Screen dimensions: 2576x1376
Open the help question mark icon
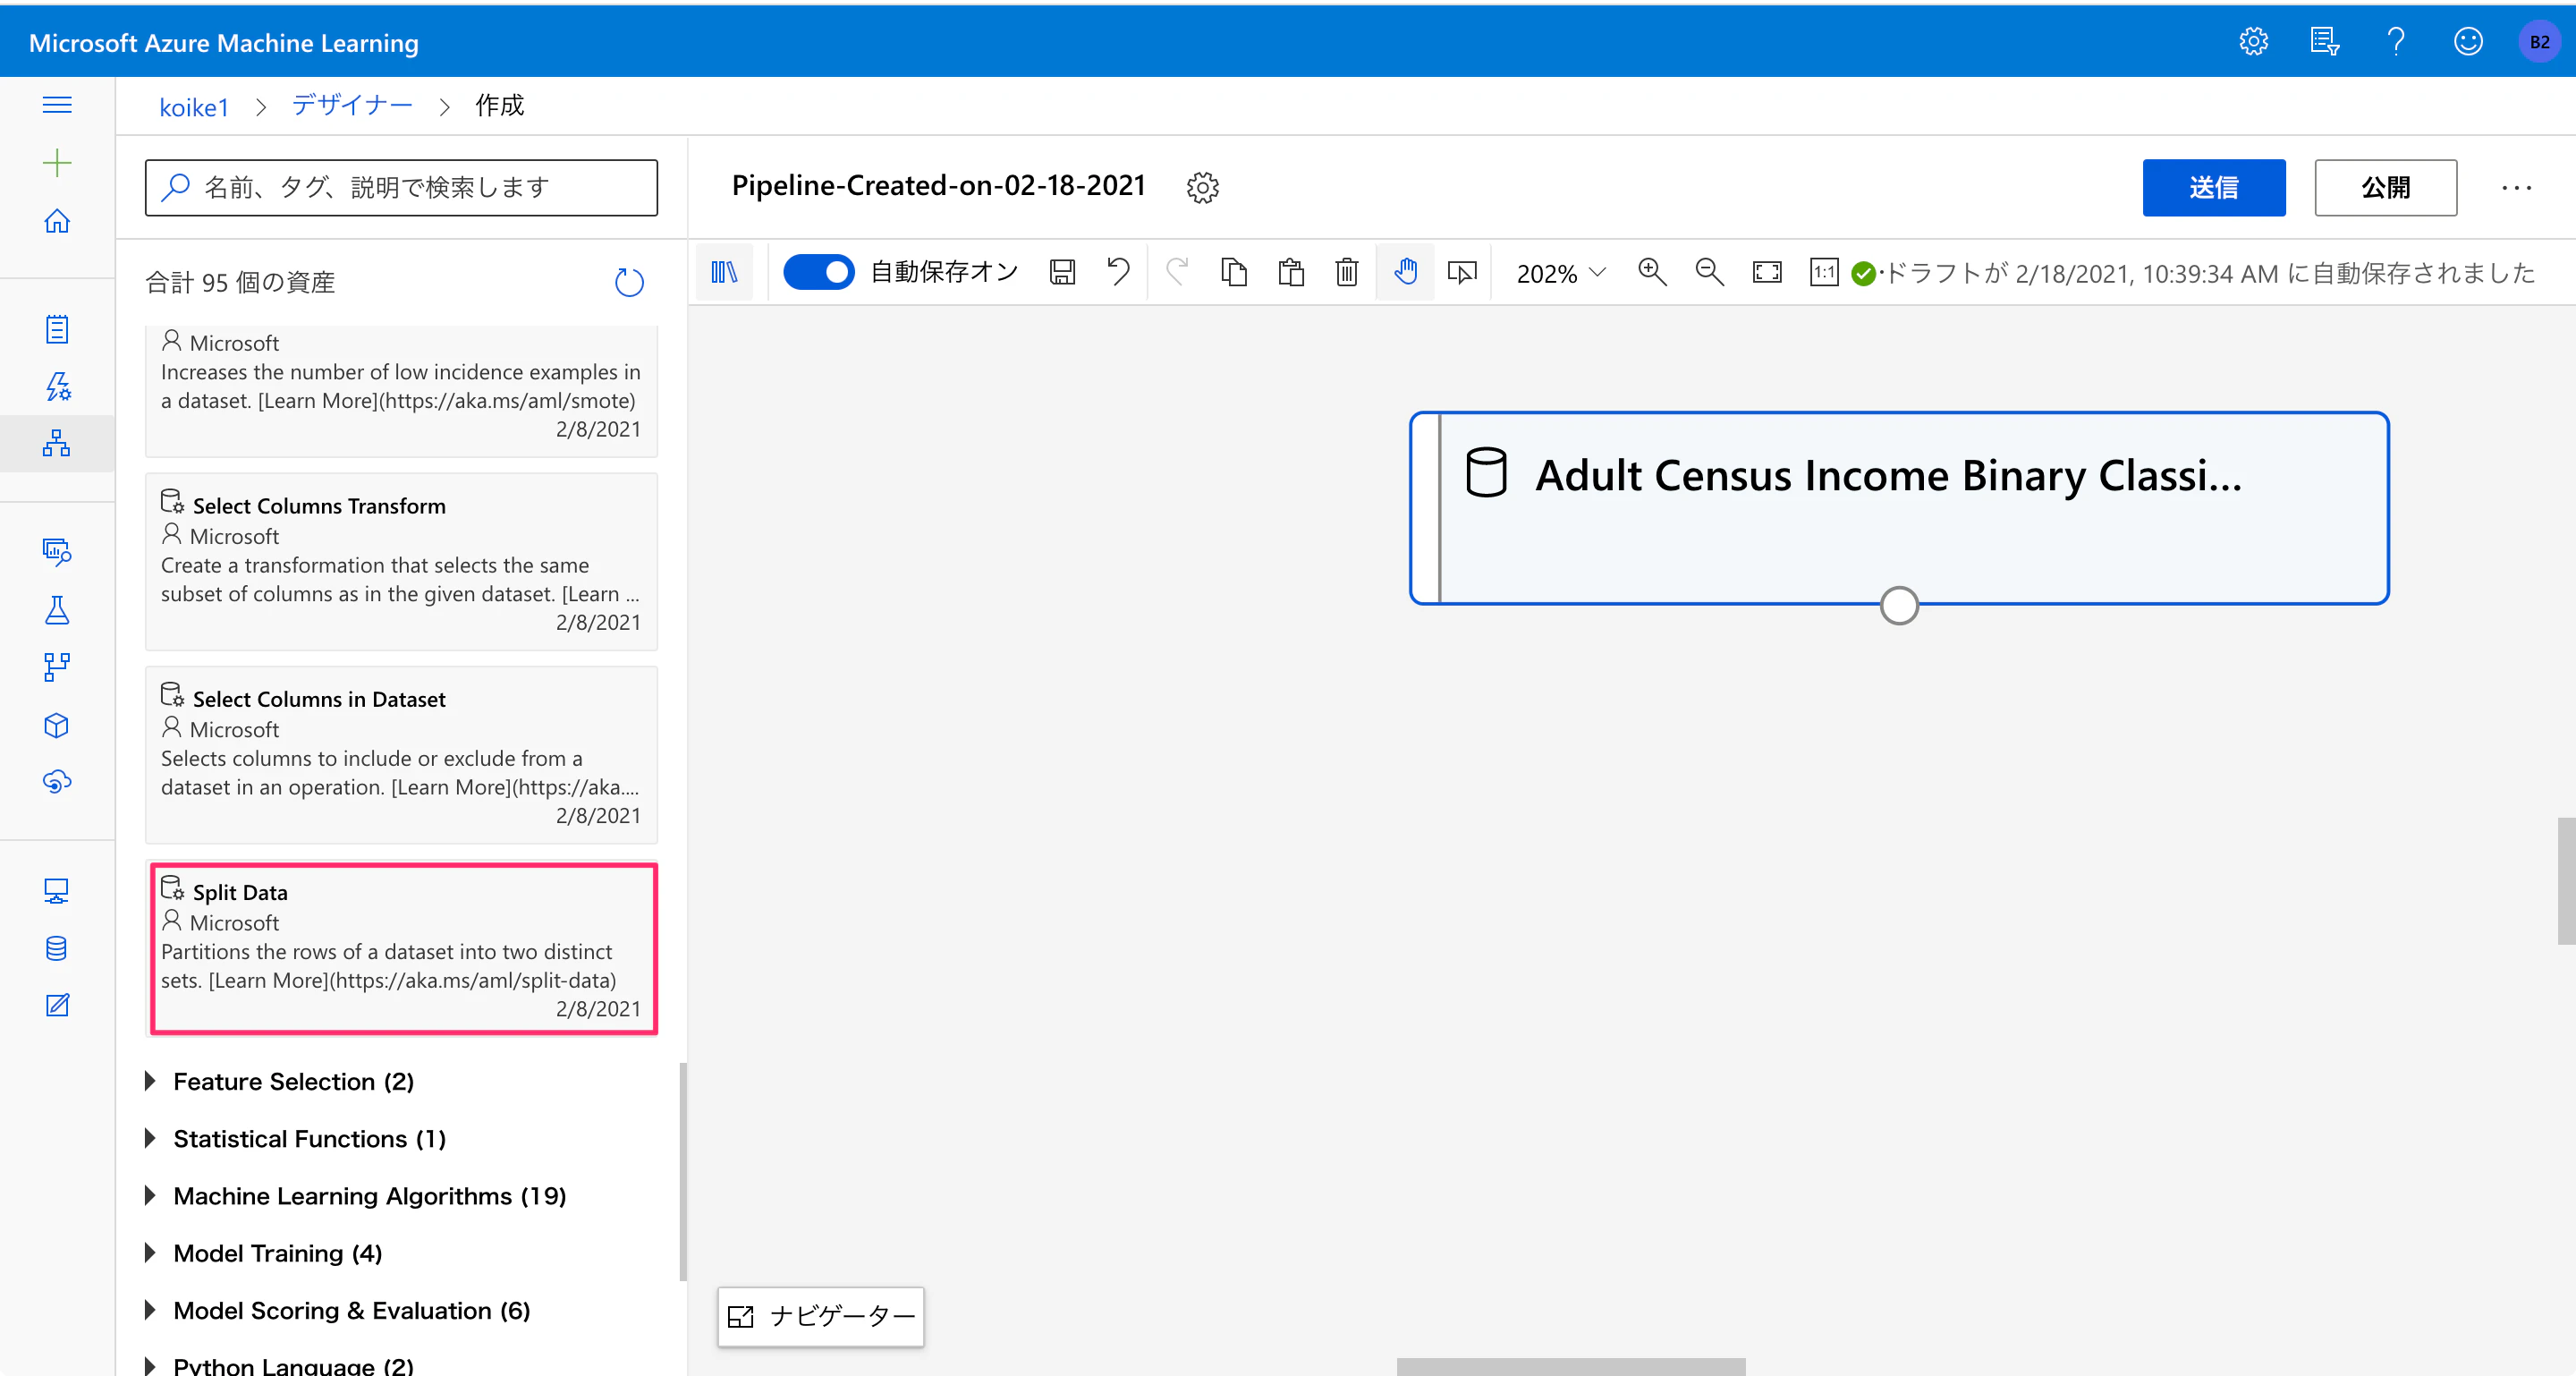(2395, 42)
